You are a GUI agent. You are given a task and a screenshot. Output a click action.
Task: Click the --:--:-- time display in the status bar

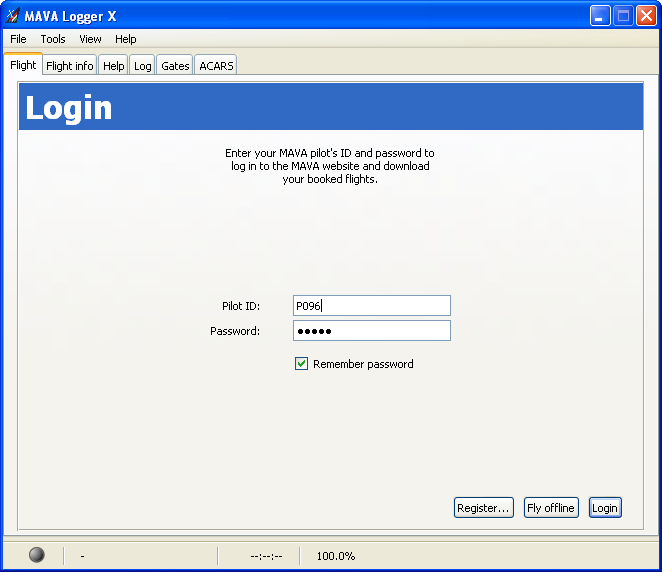point(266,556)
